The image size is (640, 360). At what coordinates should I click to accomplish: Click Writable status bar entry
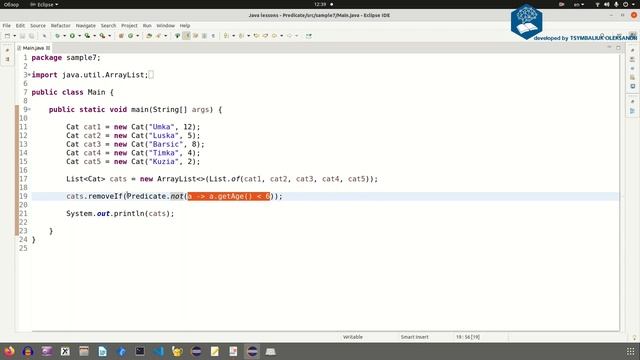pyautogui.click(x=353, y=337)
